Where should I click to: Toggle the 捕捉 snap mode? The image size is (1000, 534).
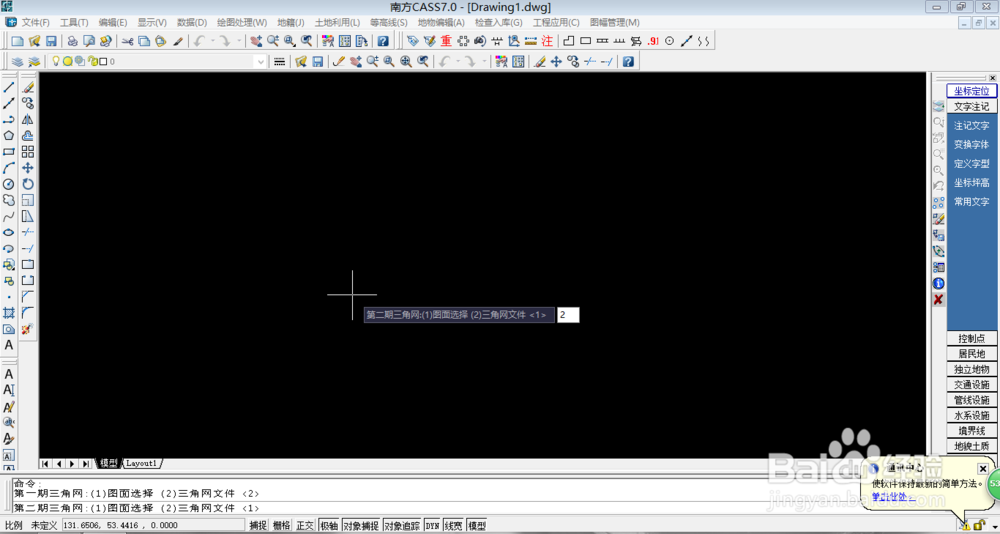[258, 526]
